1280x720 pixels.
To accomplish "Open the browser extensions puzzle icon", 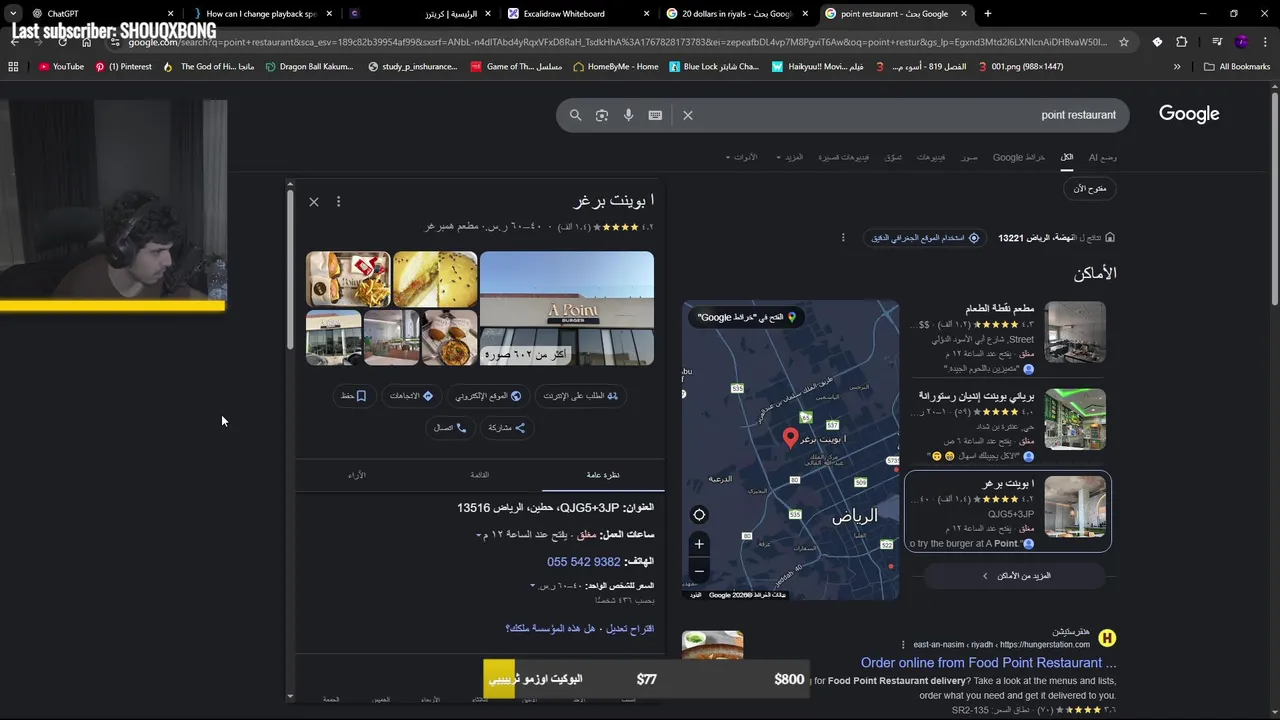I will [1182, 42].
